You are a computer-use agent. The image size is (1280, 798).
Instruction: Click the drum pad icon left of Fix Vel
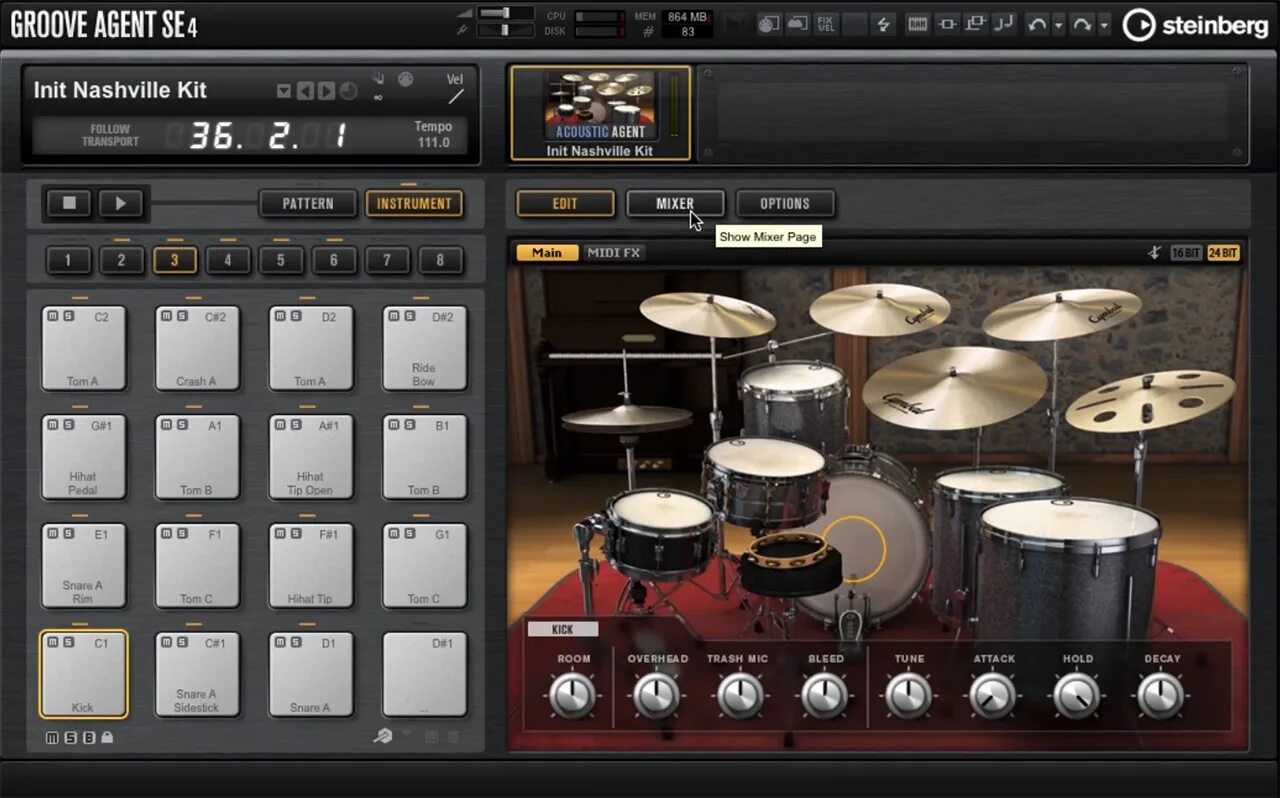pyautogui.click(x=768, y=25)
